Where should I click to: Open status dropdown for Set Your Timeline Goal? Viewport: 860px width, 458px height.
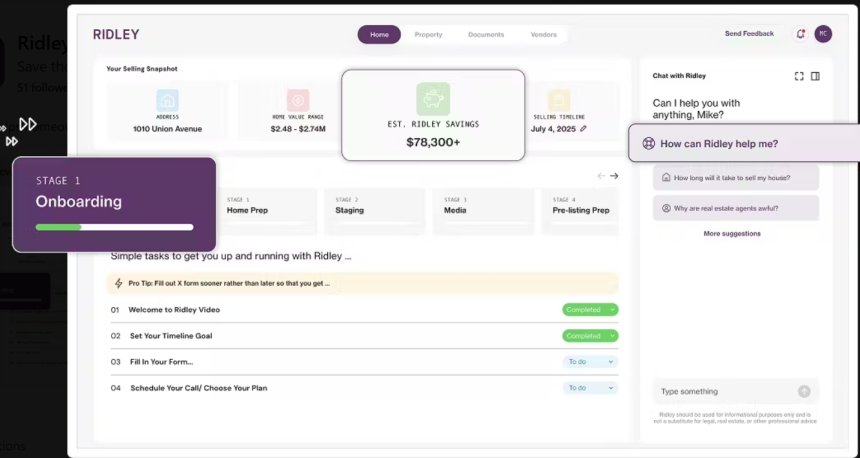click(590, 336)
